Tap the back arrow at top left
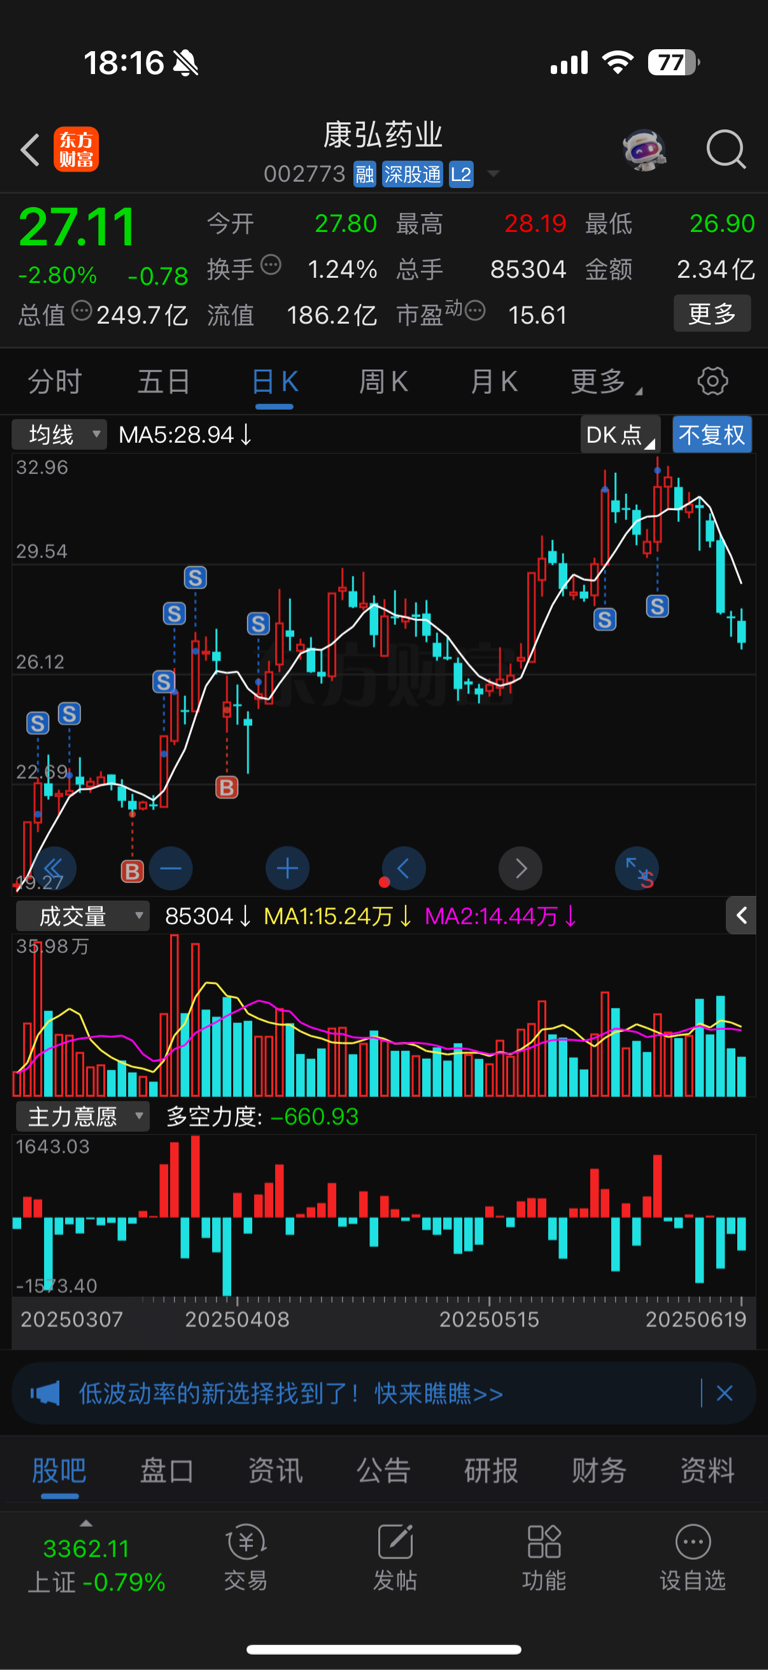The width and height of the screenshot is (768, 1670). click(30, 150)
